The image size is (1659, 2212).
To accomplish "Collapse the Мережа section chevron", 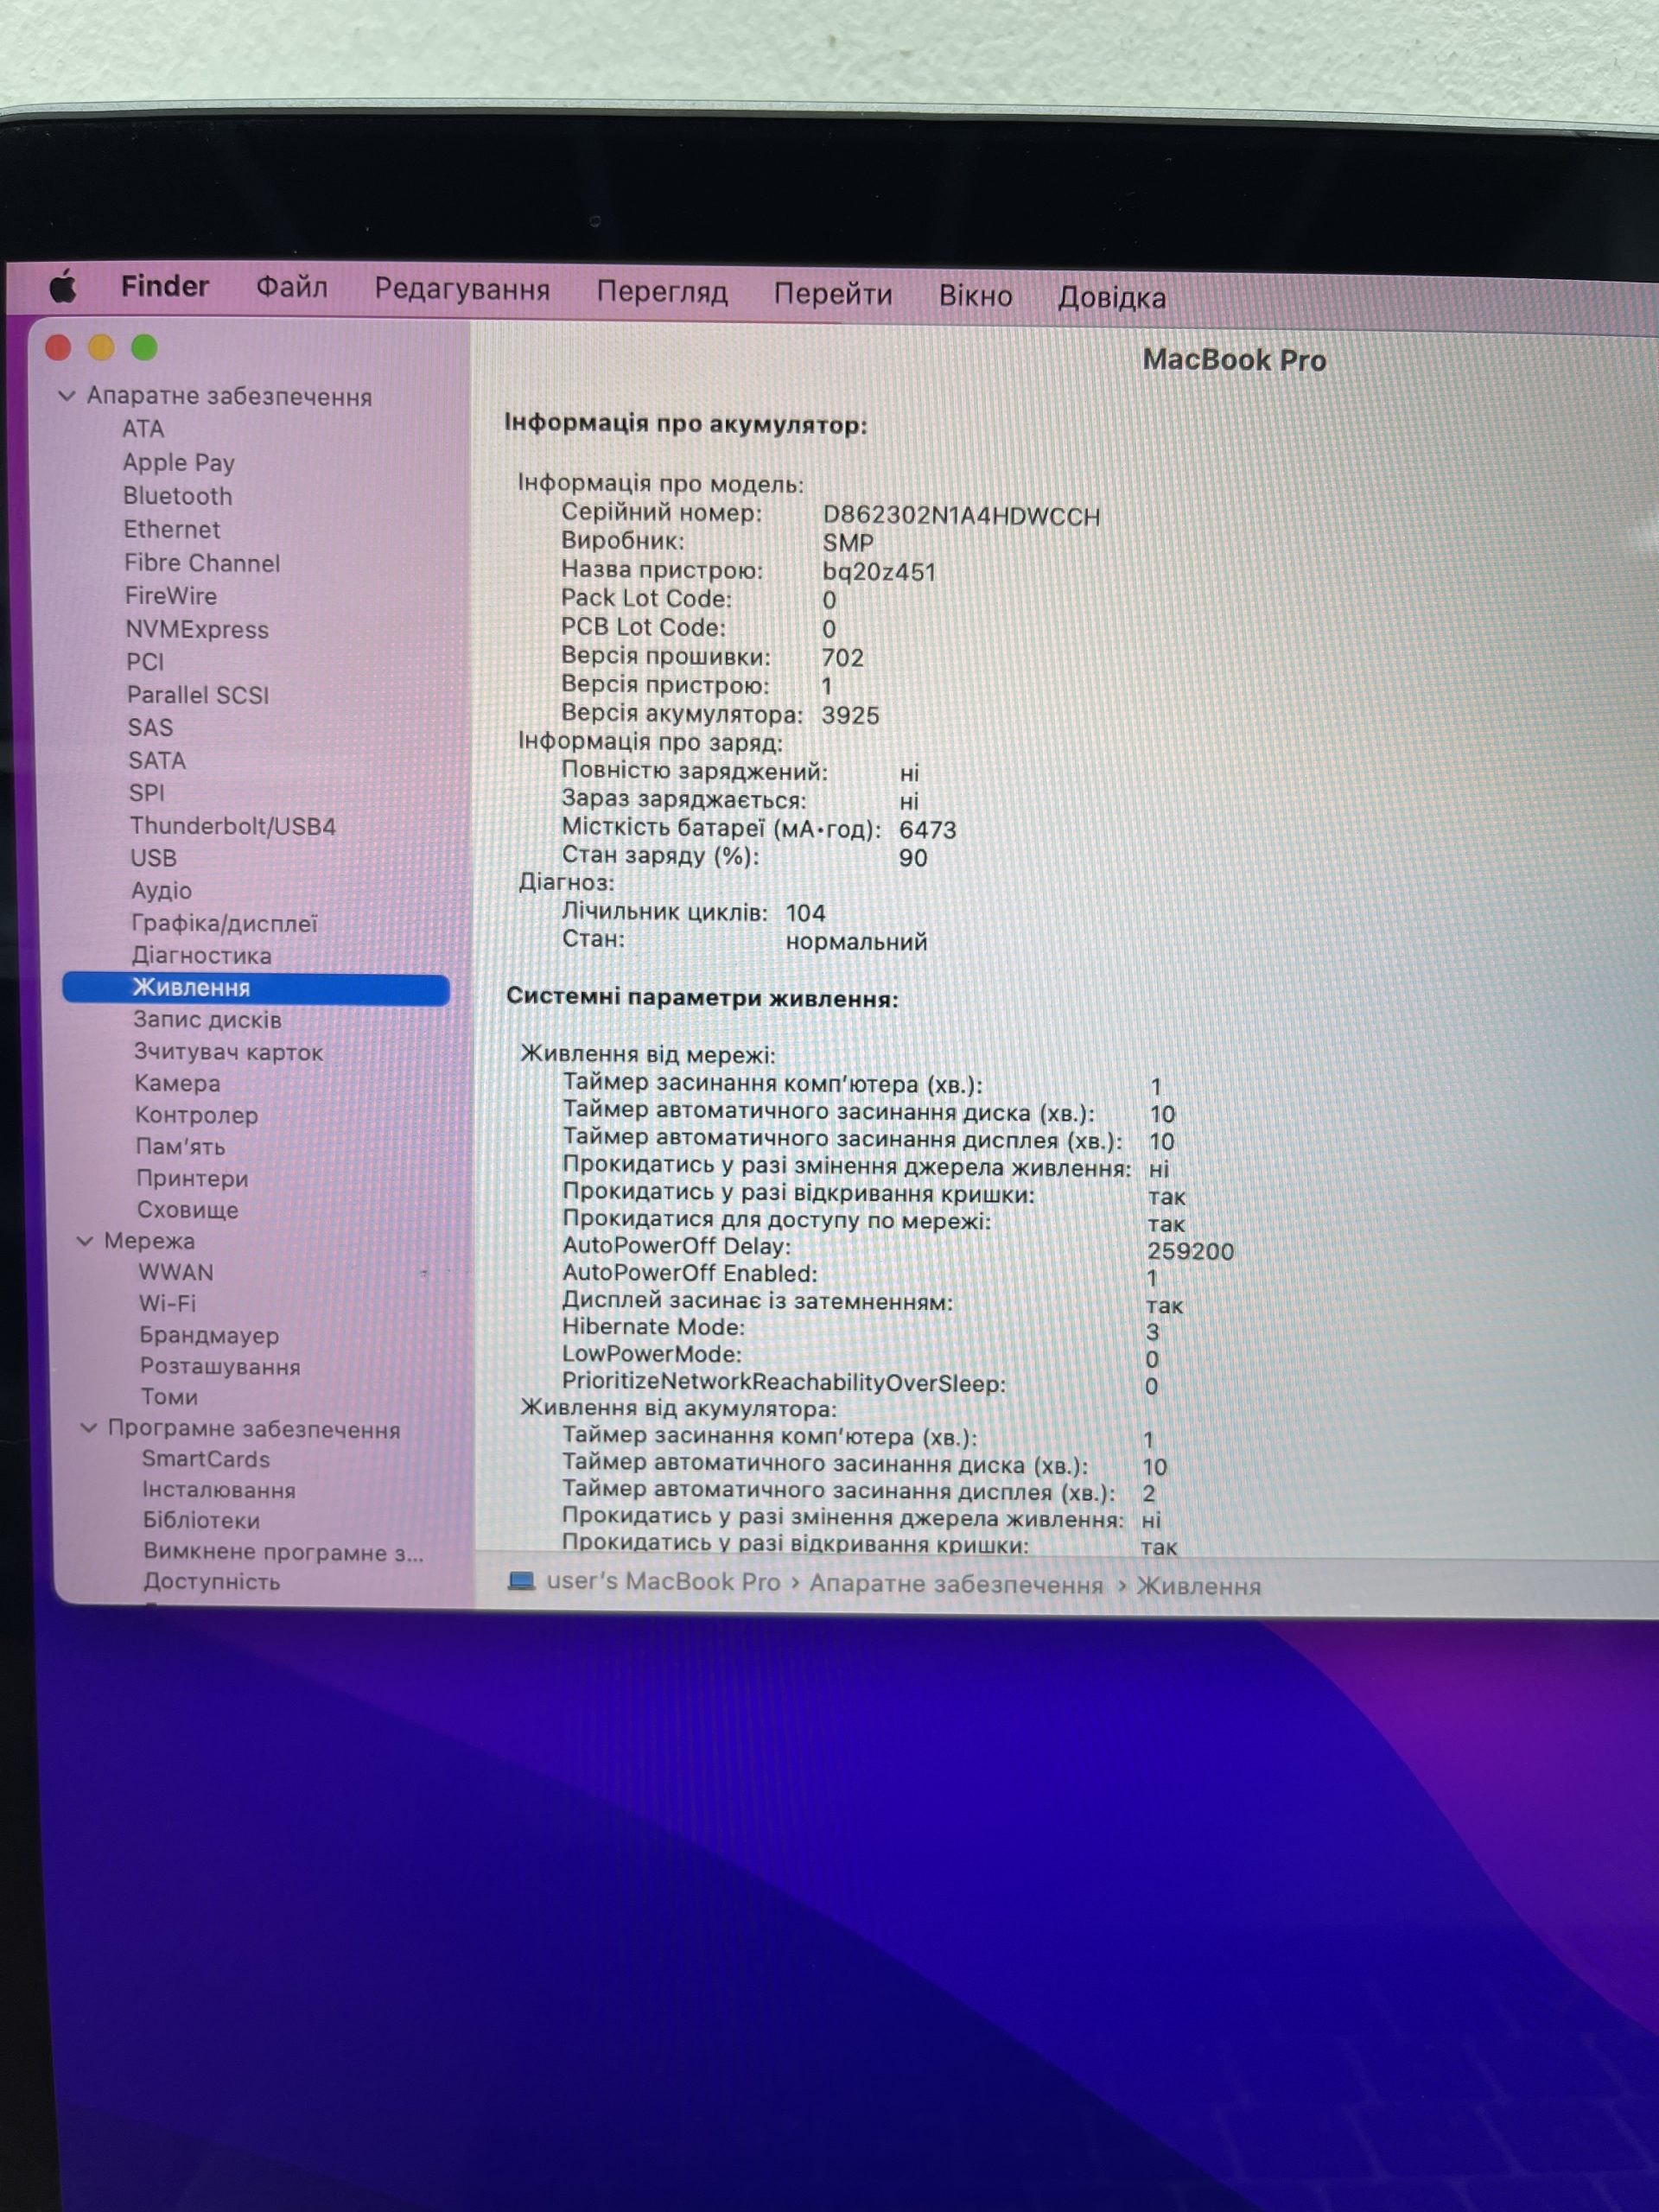I will [x=85, y=1241].
